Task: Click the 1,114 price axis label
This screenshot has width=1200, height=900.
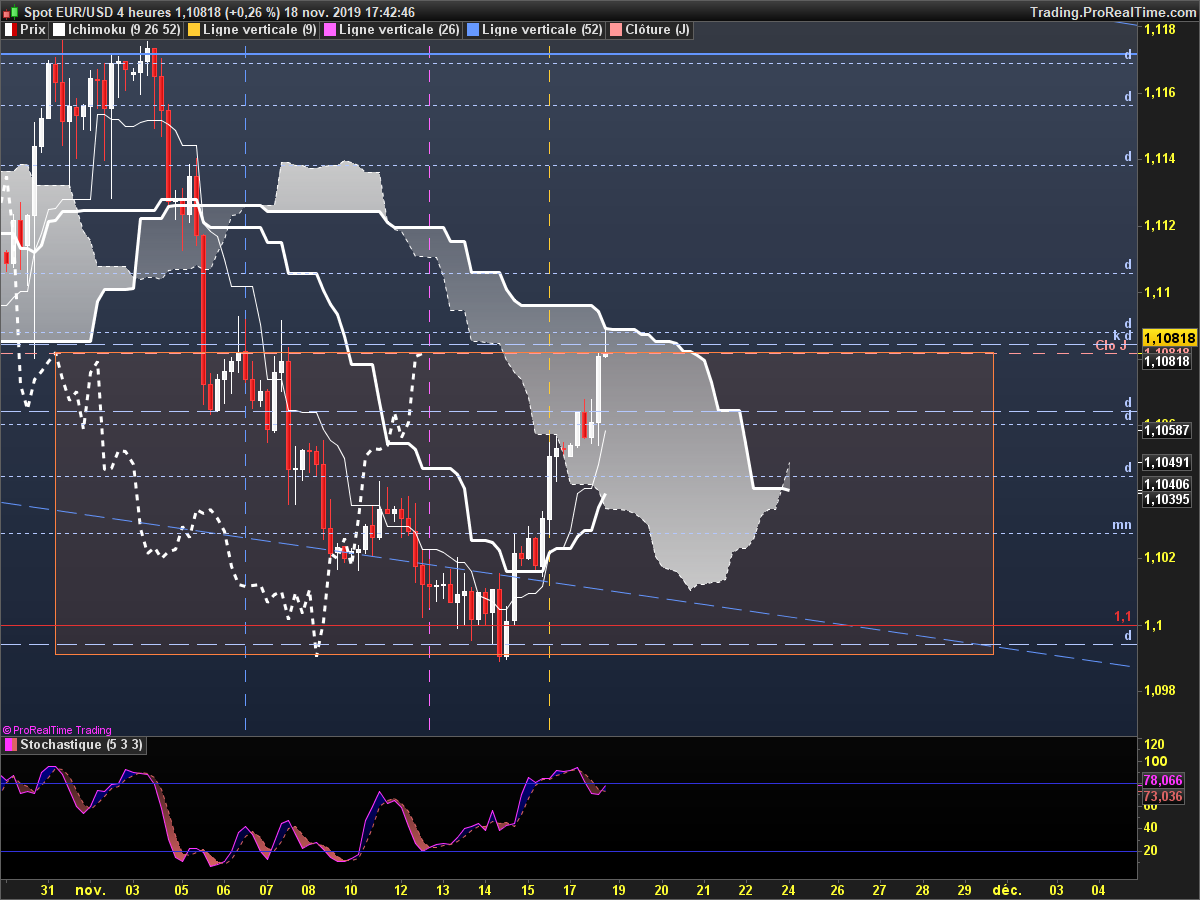Action: pyautogui.click(x=1160, y=159)
